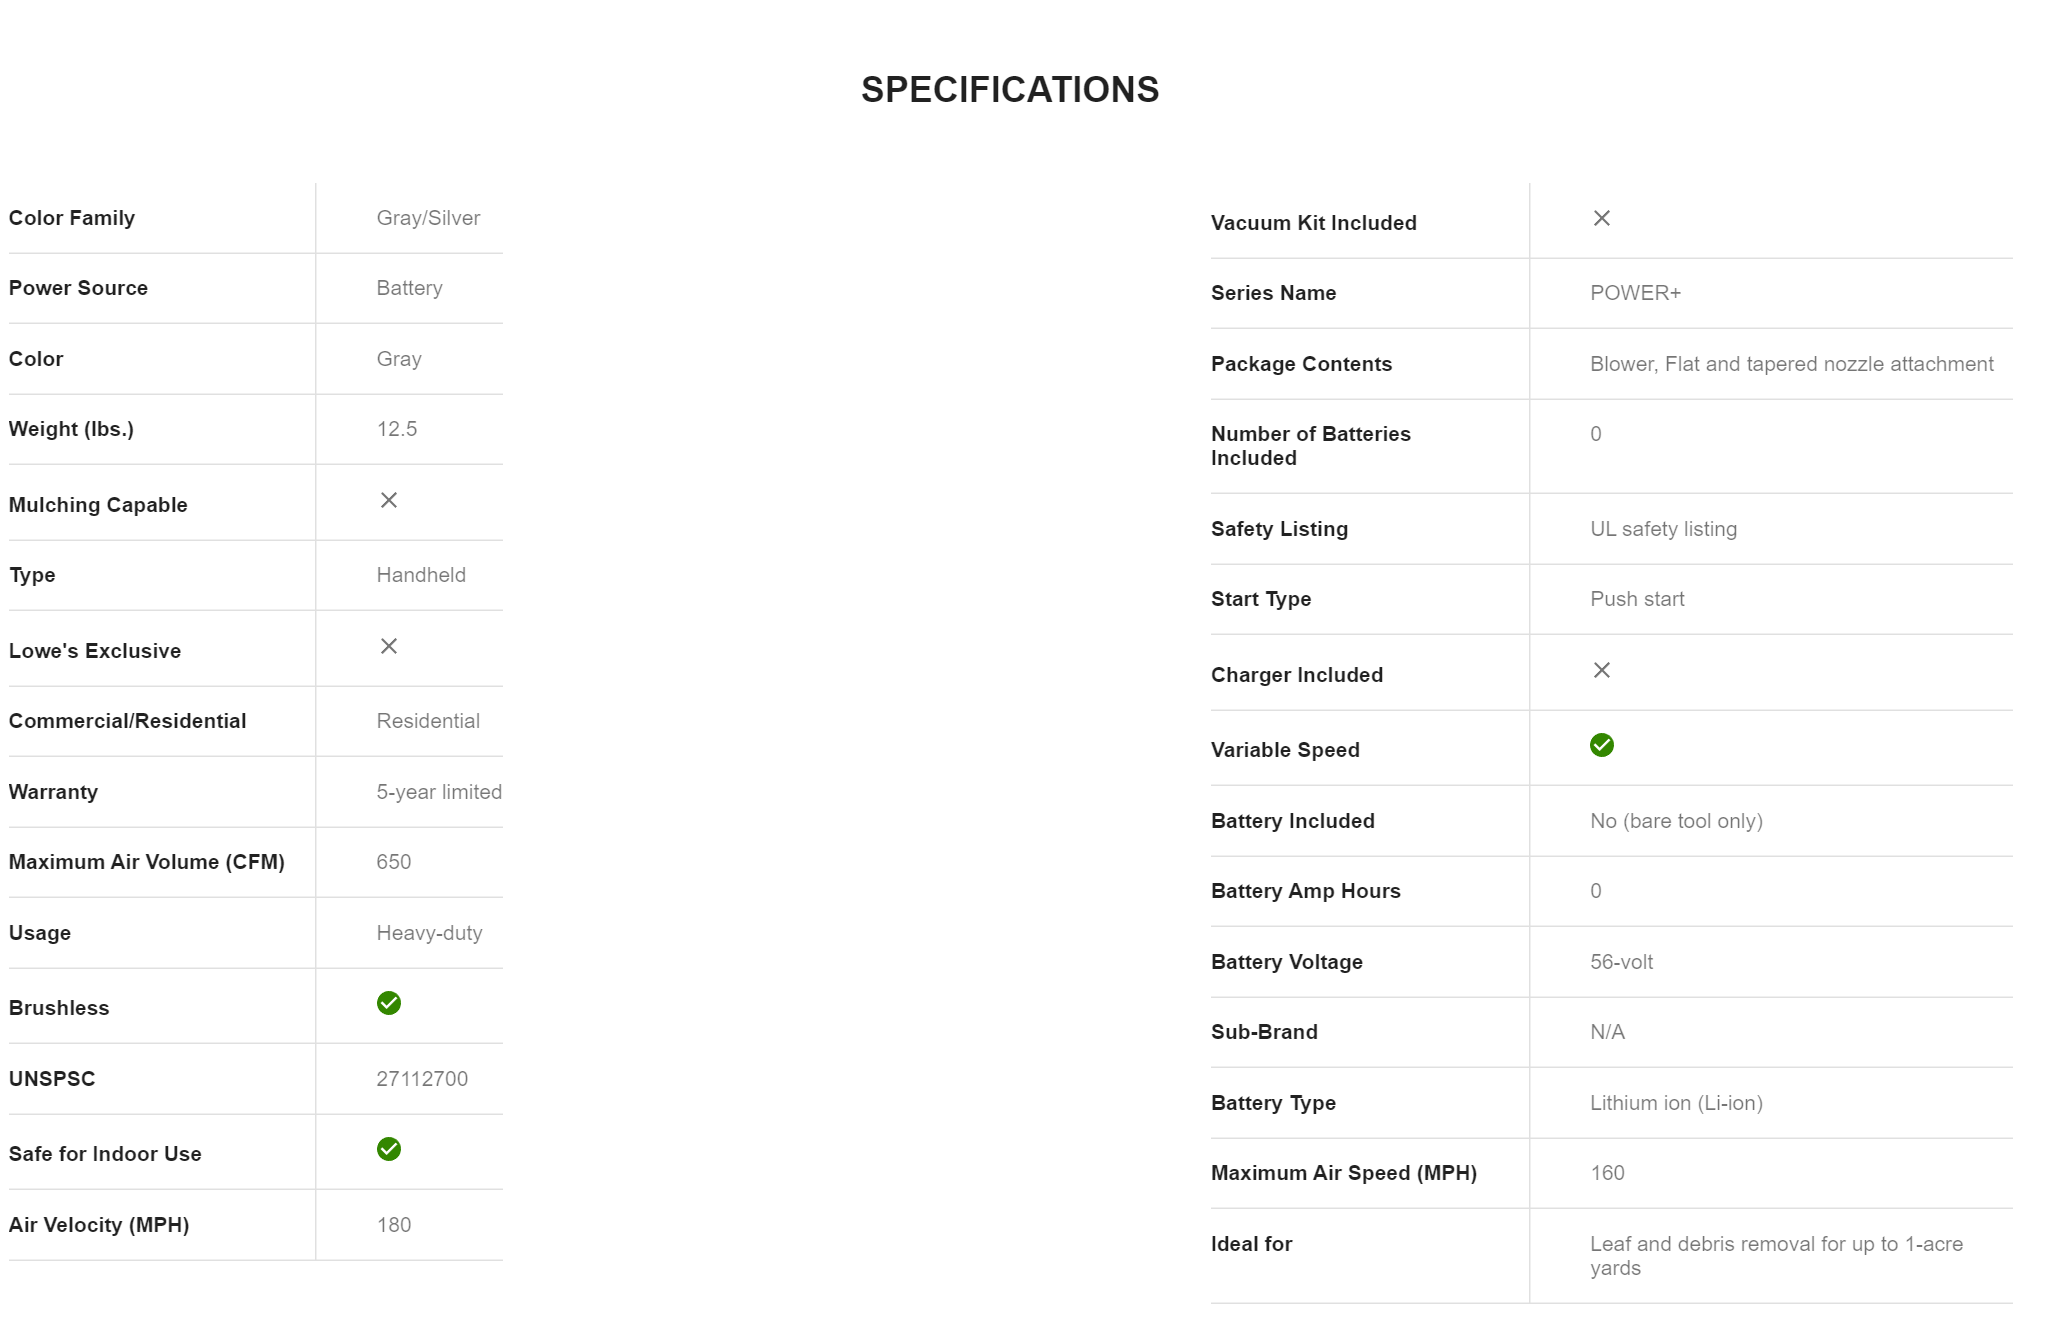The image size is (2052, 1332).
Task: Select the Lithium ion (Li-ion) battery type
Action: [x=1676, y=1103]
